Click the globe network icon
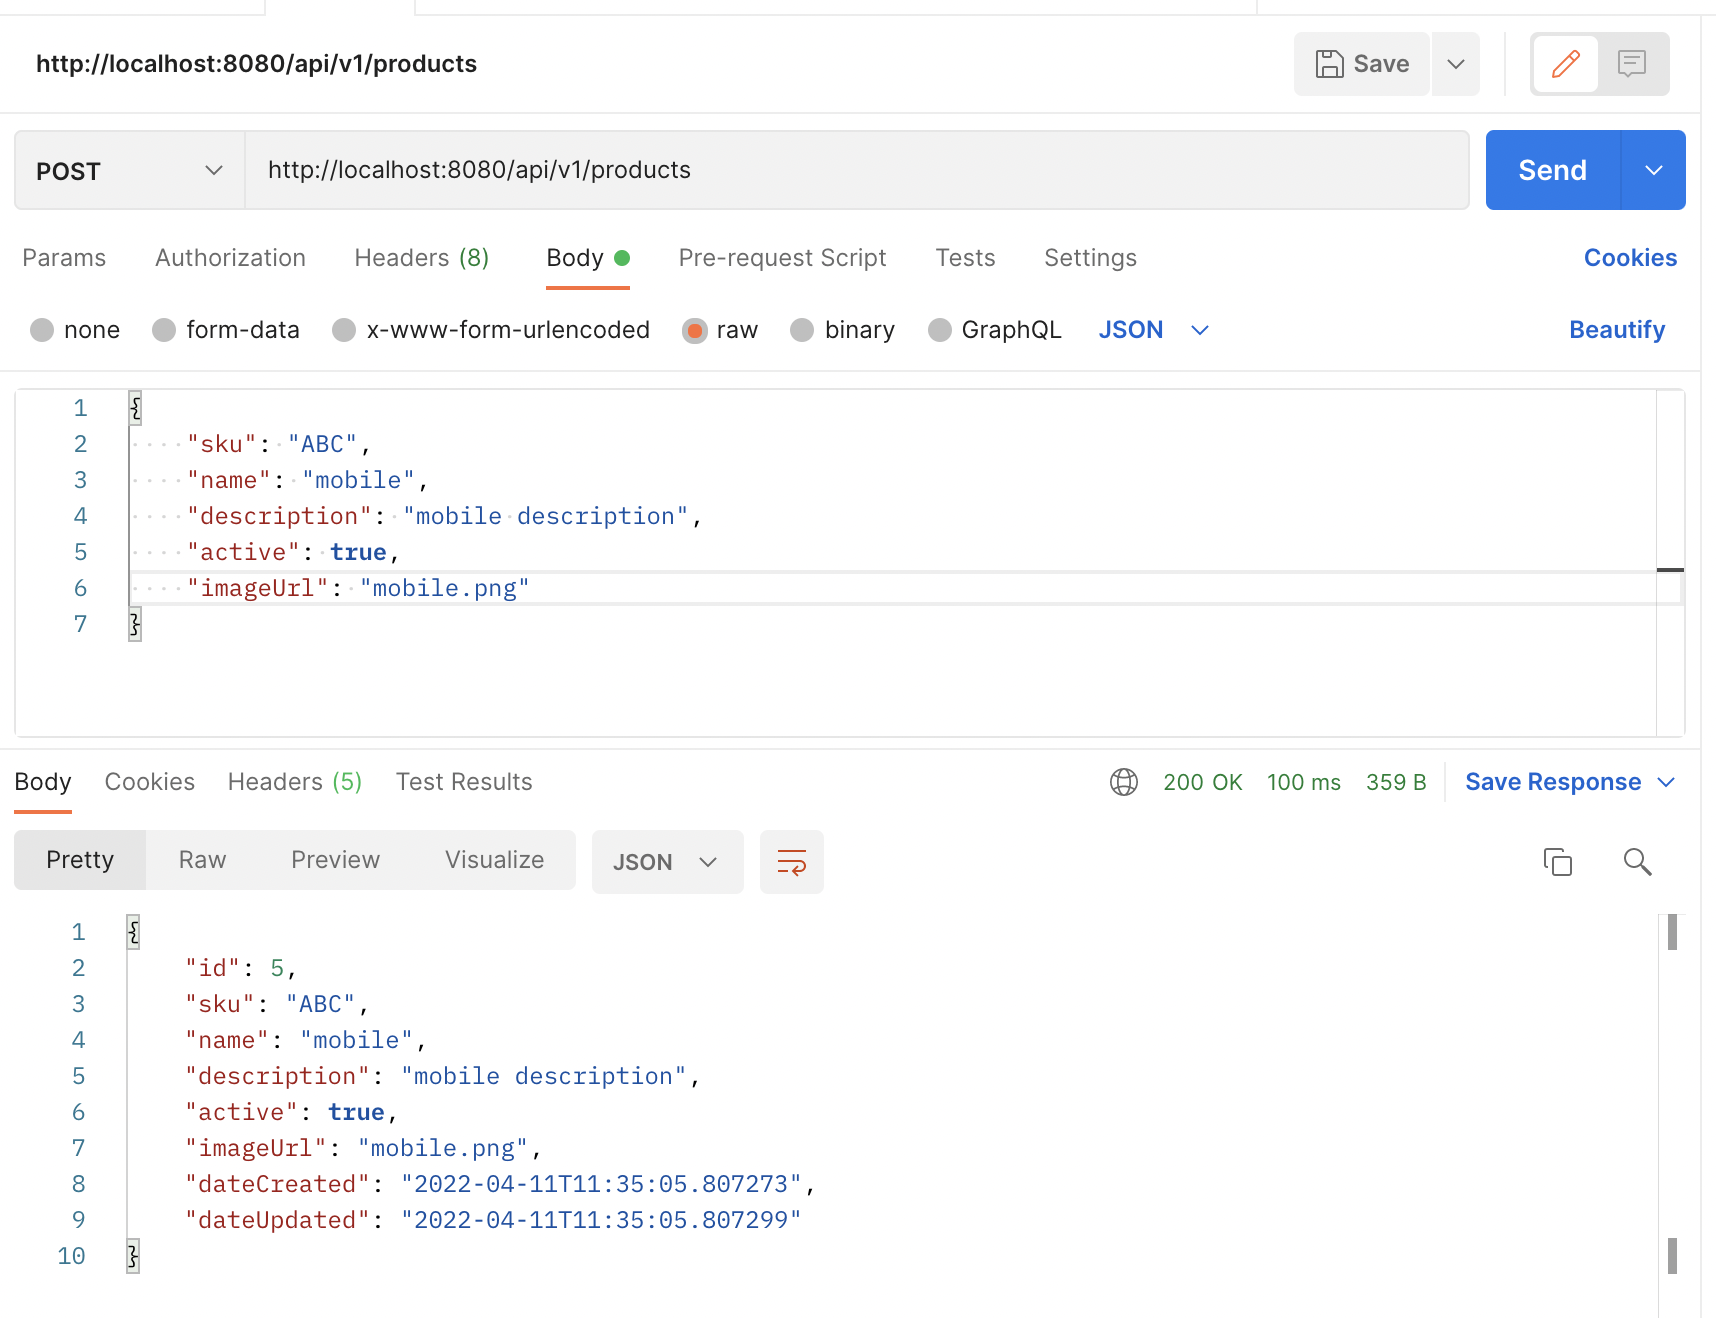1716x1318 pixels. (x=1124, y=782)
